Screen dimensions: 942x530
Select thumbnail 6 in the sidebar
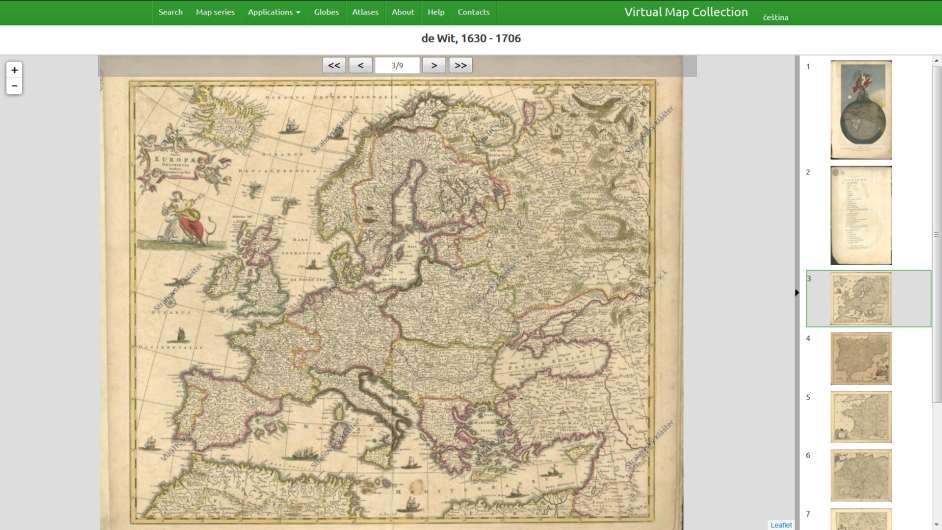(x=861, y=475)
